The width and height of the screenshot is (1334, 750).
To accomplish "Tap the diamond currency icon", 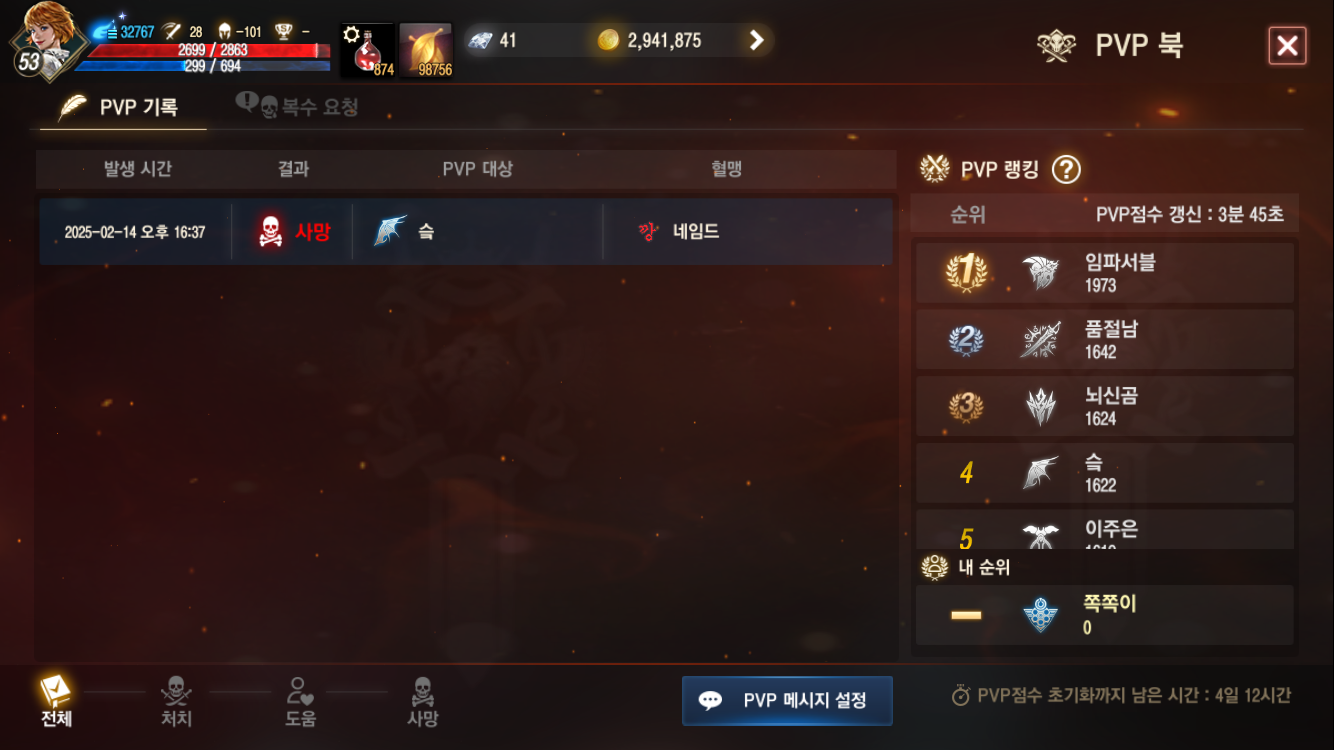I will coord(481,41).
